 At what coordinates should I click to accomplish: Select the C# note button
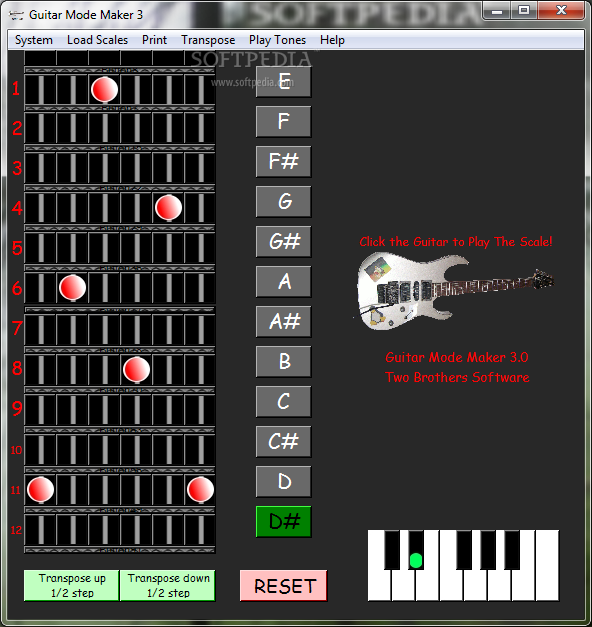[x=284, y=441]
